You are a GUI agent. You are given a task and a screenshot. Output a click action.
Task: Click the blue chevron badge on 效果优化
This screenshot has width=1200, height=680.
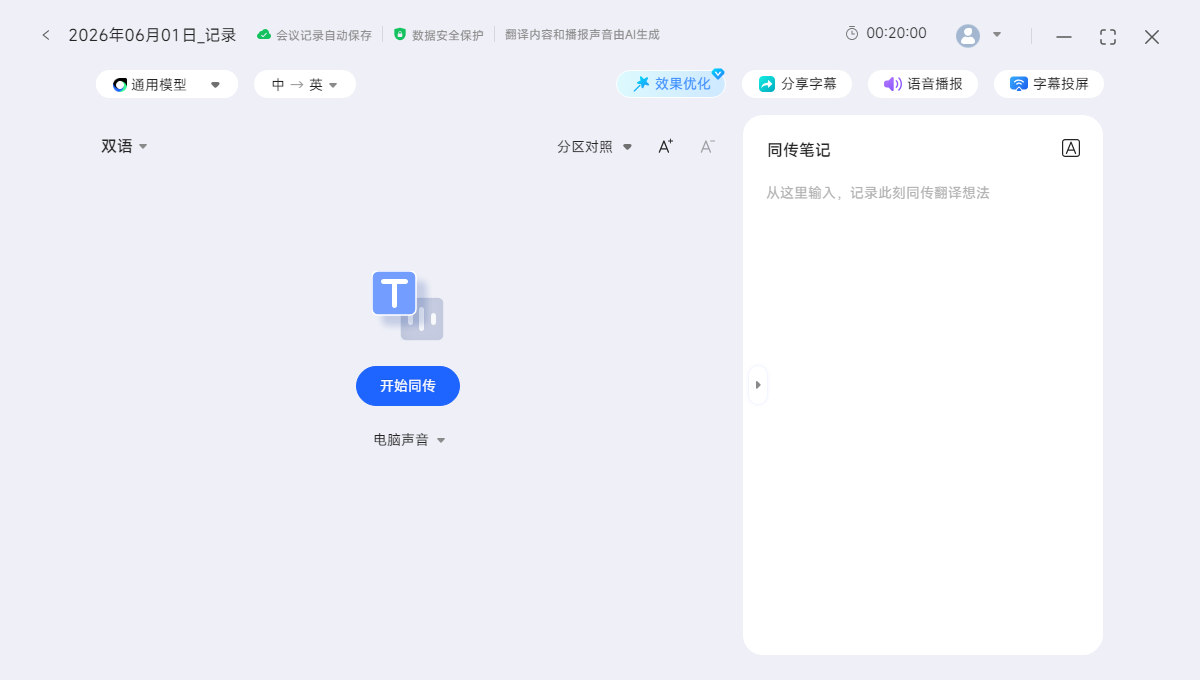click(x=718, y=73)
